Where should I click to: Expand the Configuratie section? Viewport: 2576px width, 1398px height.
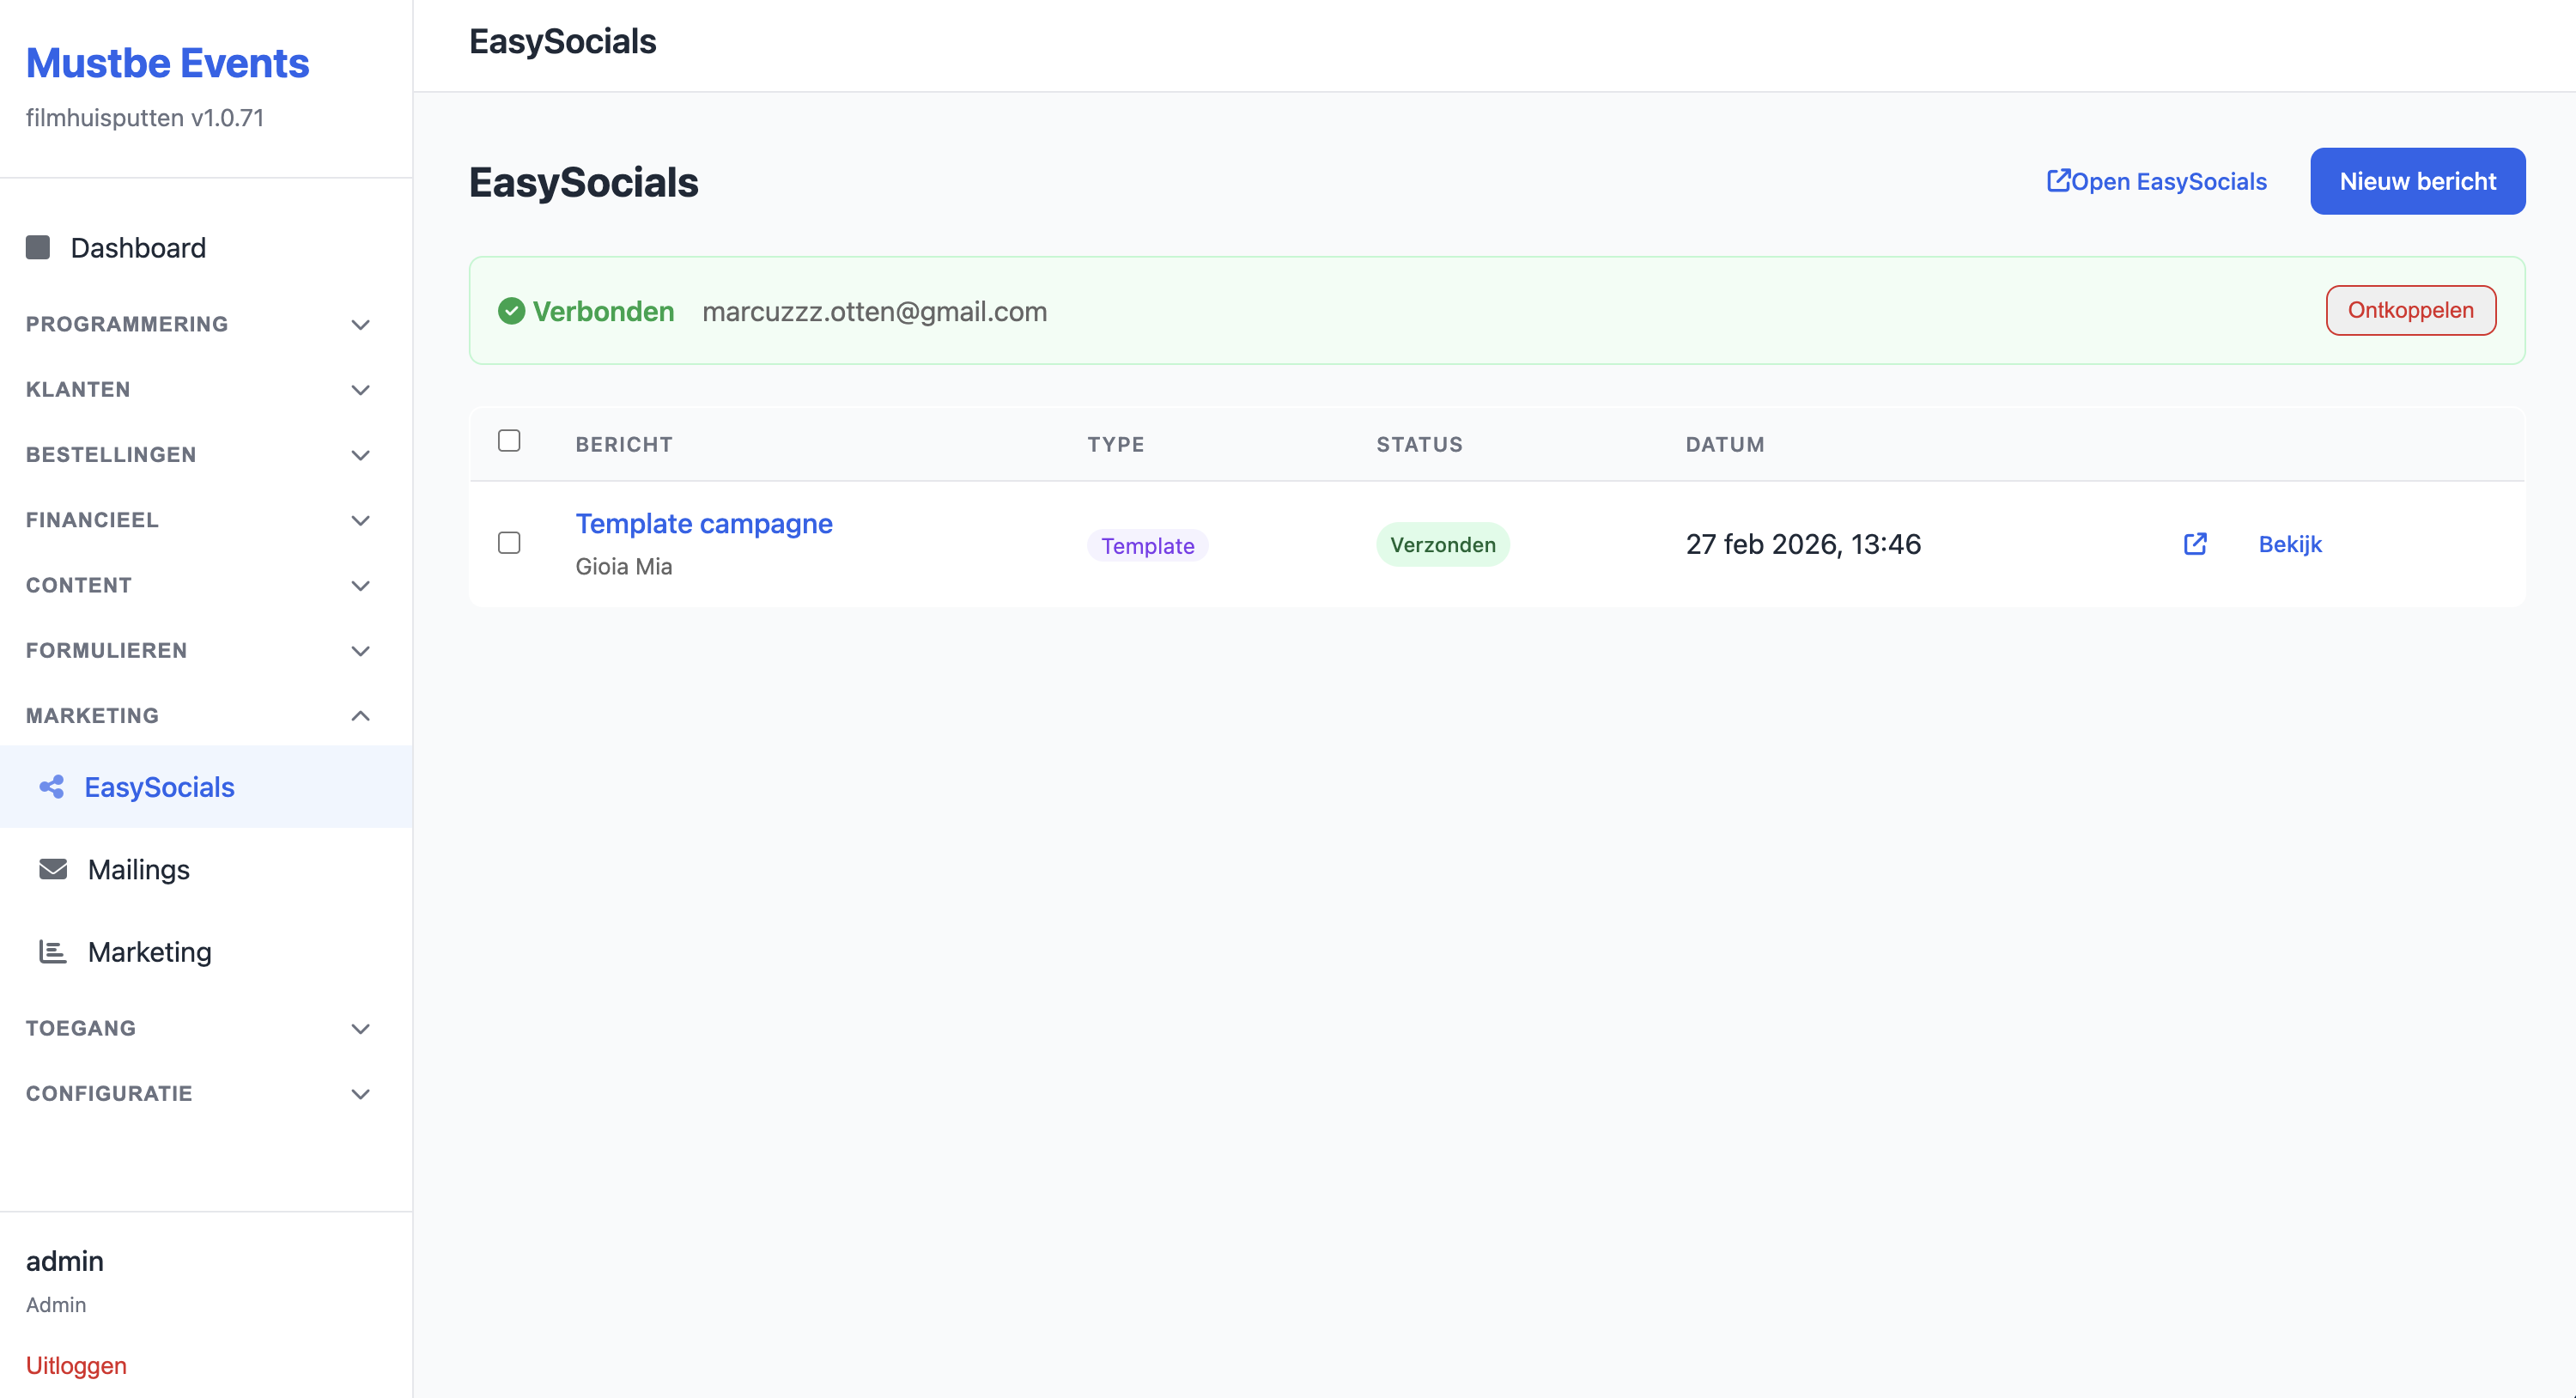point(361,1093)
